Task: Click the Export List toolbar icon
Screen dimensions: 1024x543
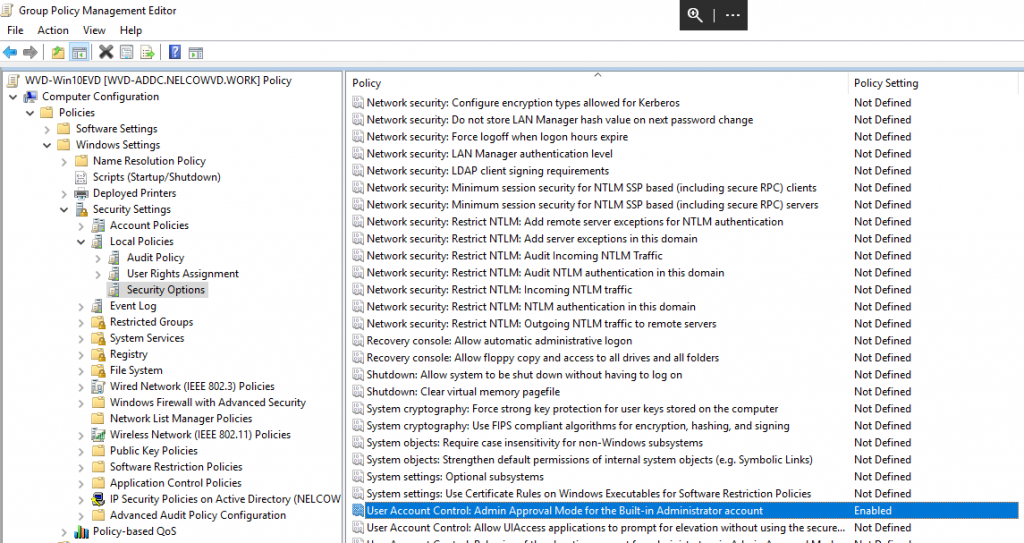Action: tap(147, 52)
